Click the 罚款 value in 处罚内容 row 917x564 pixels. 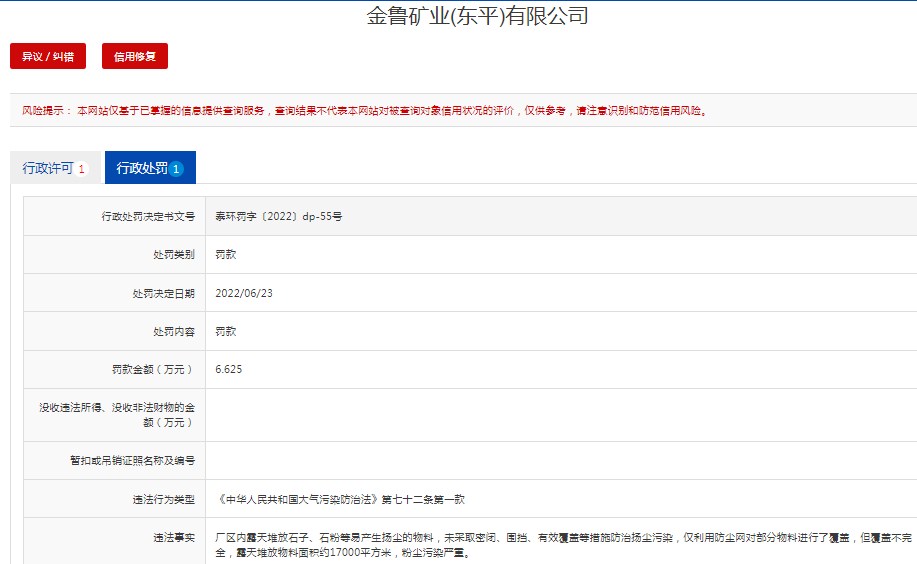pyautogui.click(x=226, y=331)
